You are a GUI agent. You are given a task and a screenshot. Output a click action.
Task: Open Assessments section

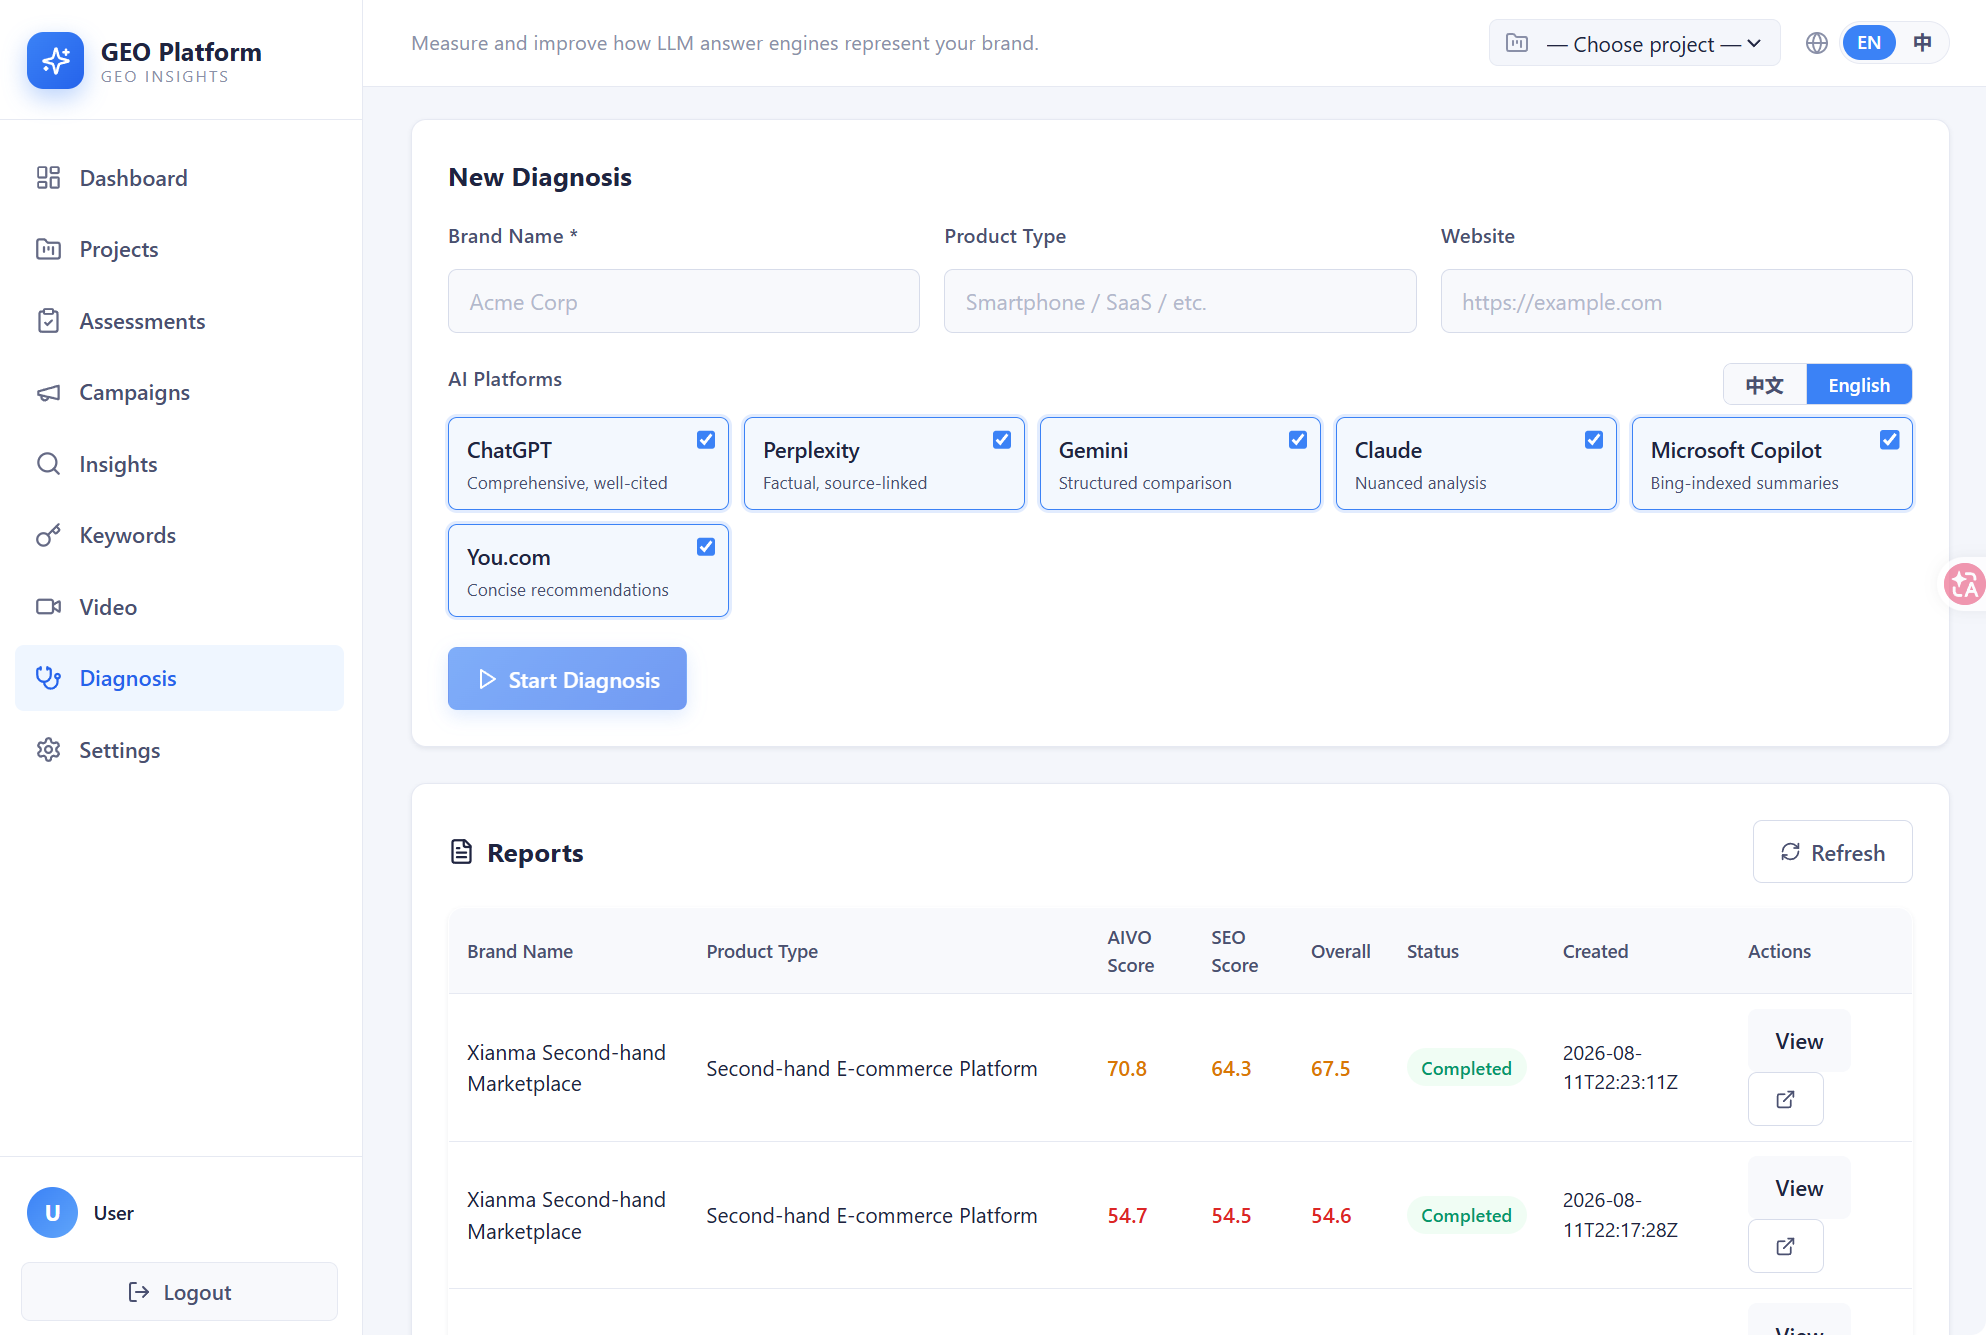pyautogui.click(x=180, y=321)
